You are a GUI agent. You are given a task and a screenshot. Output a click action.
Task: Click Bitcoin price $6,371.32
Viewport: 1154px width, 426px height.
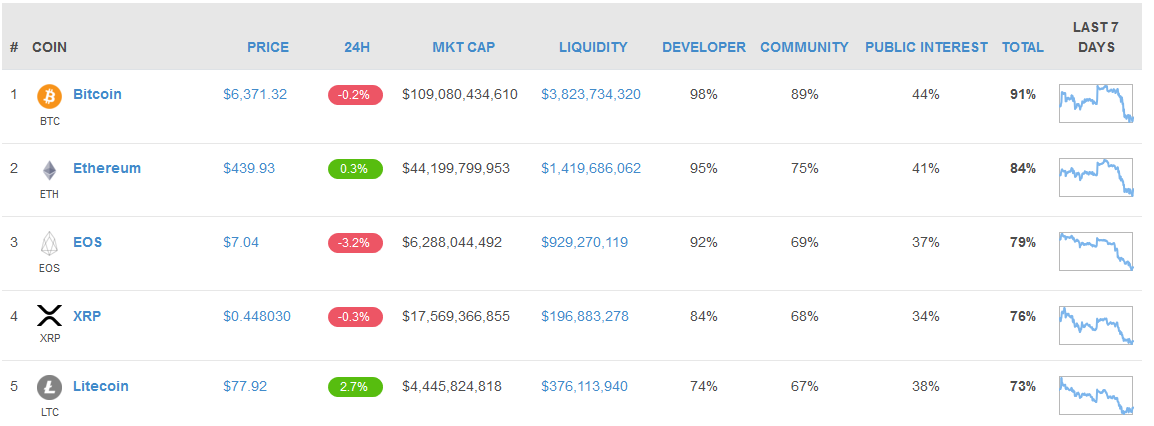(255, 94)
